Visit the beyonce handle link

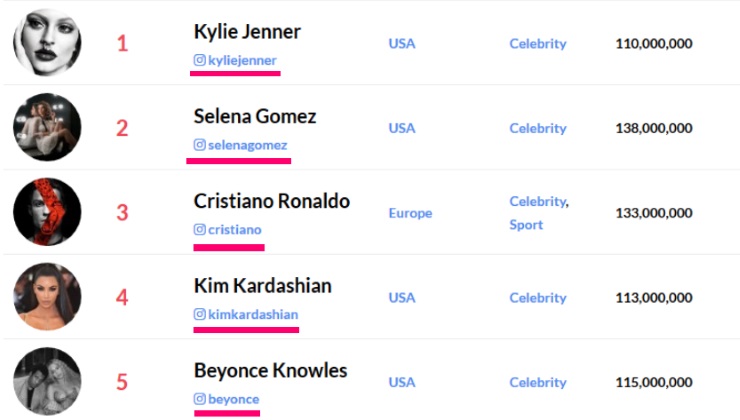click(x=234, y=399)
